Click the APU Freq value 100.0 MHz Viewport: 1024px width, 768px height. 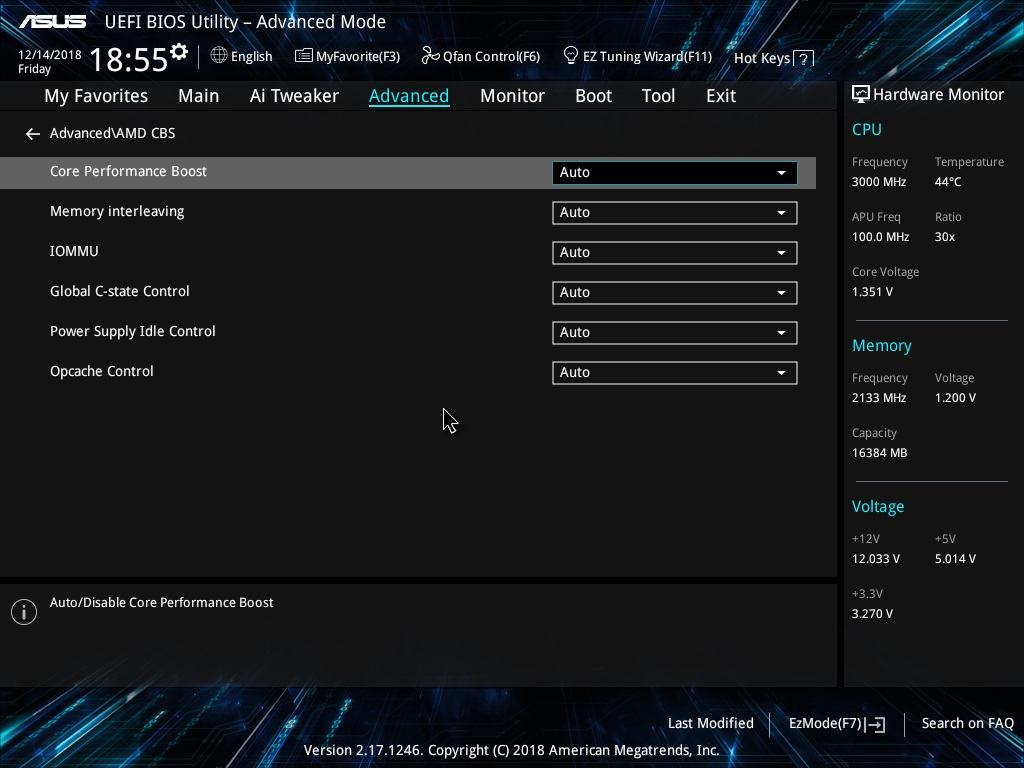click(880, 237)
